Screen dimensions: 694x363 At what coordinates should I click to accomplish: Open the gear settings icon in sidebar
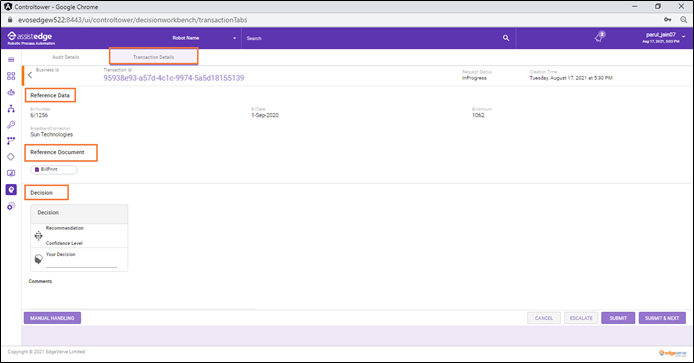click(x=11, y=206)
